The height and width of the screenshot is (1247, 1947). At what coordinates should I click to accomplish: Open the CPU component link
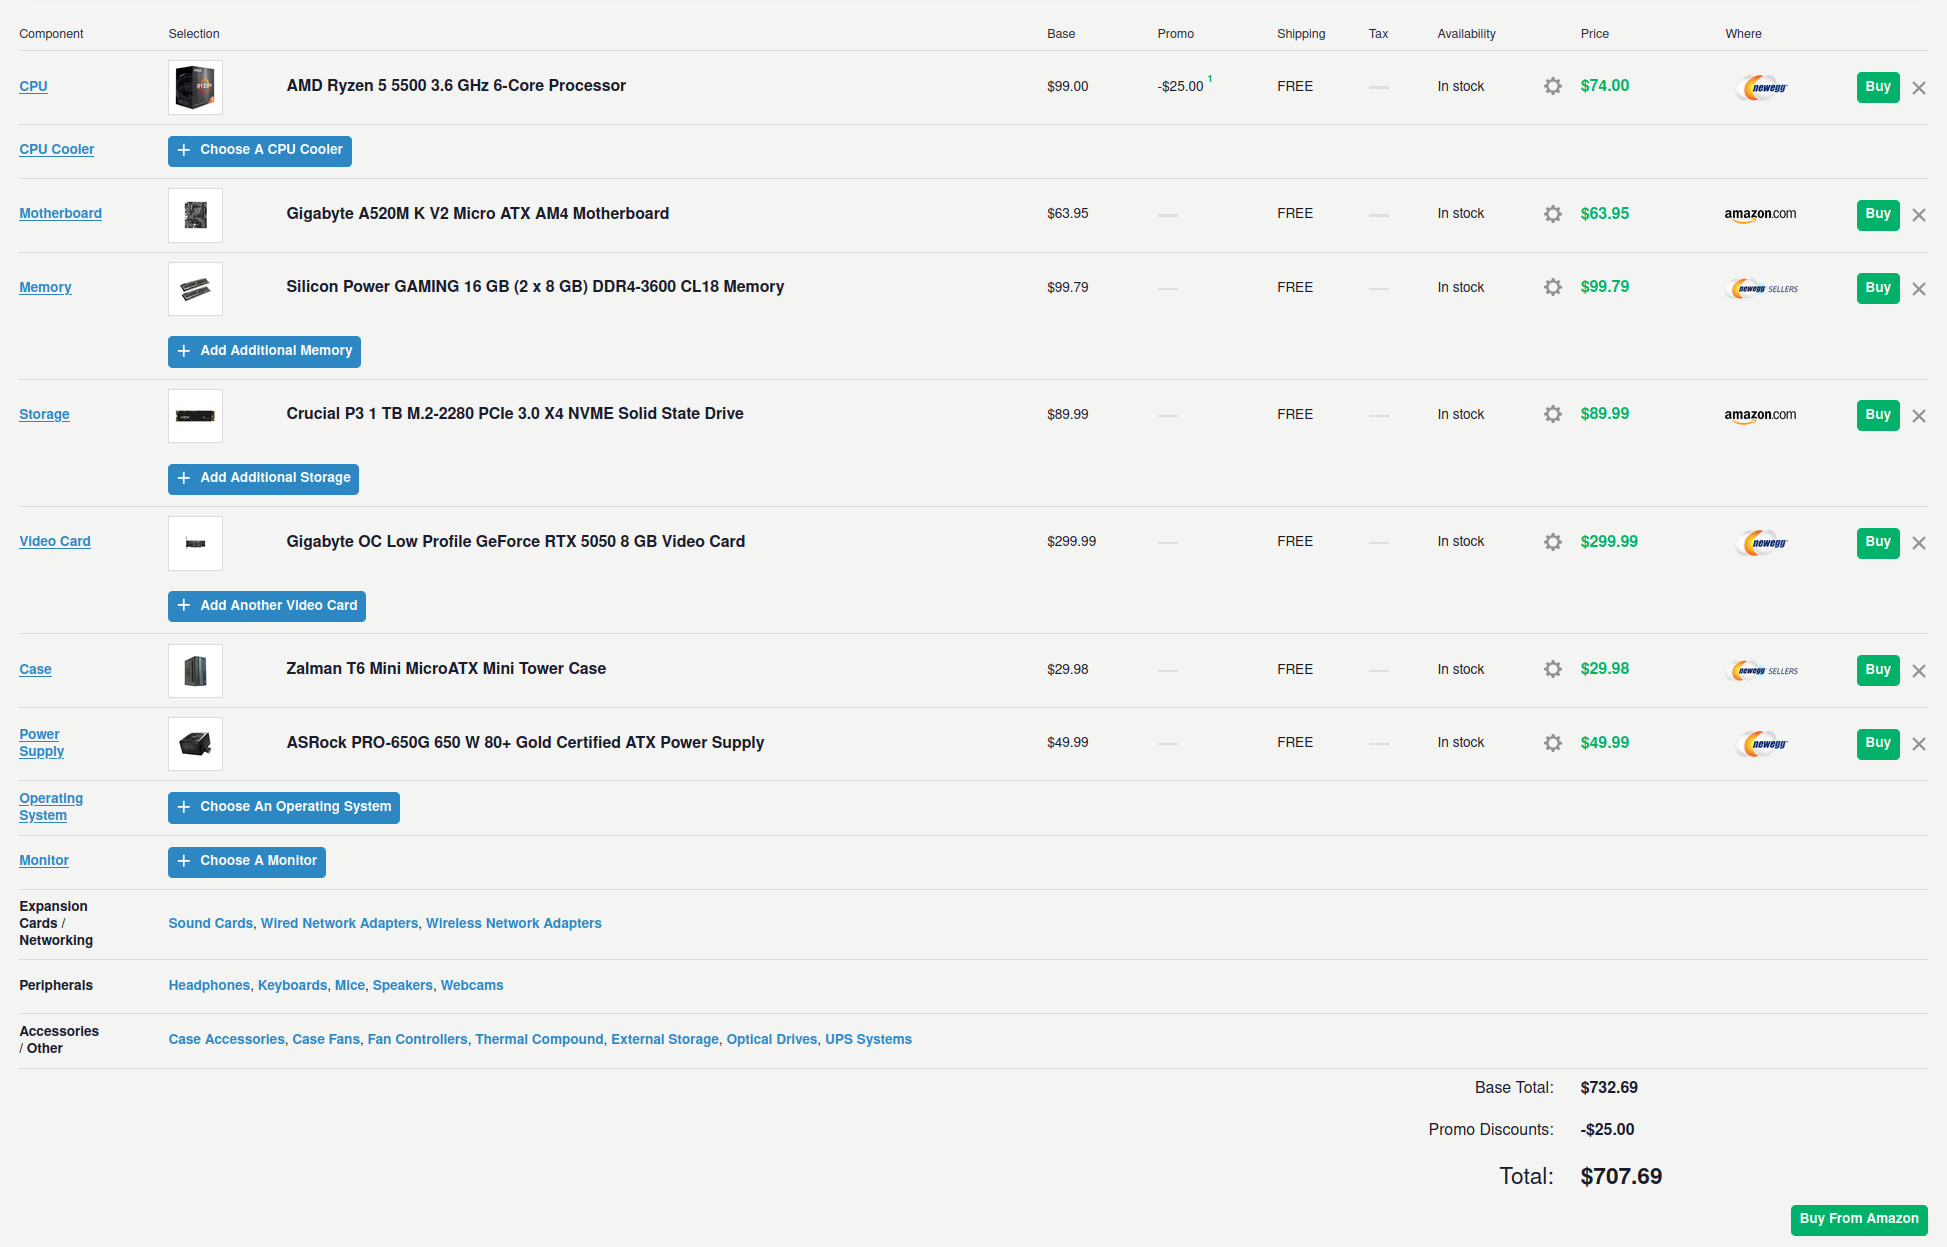[33, 86]
